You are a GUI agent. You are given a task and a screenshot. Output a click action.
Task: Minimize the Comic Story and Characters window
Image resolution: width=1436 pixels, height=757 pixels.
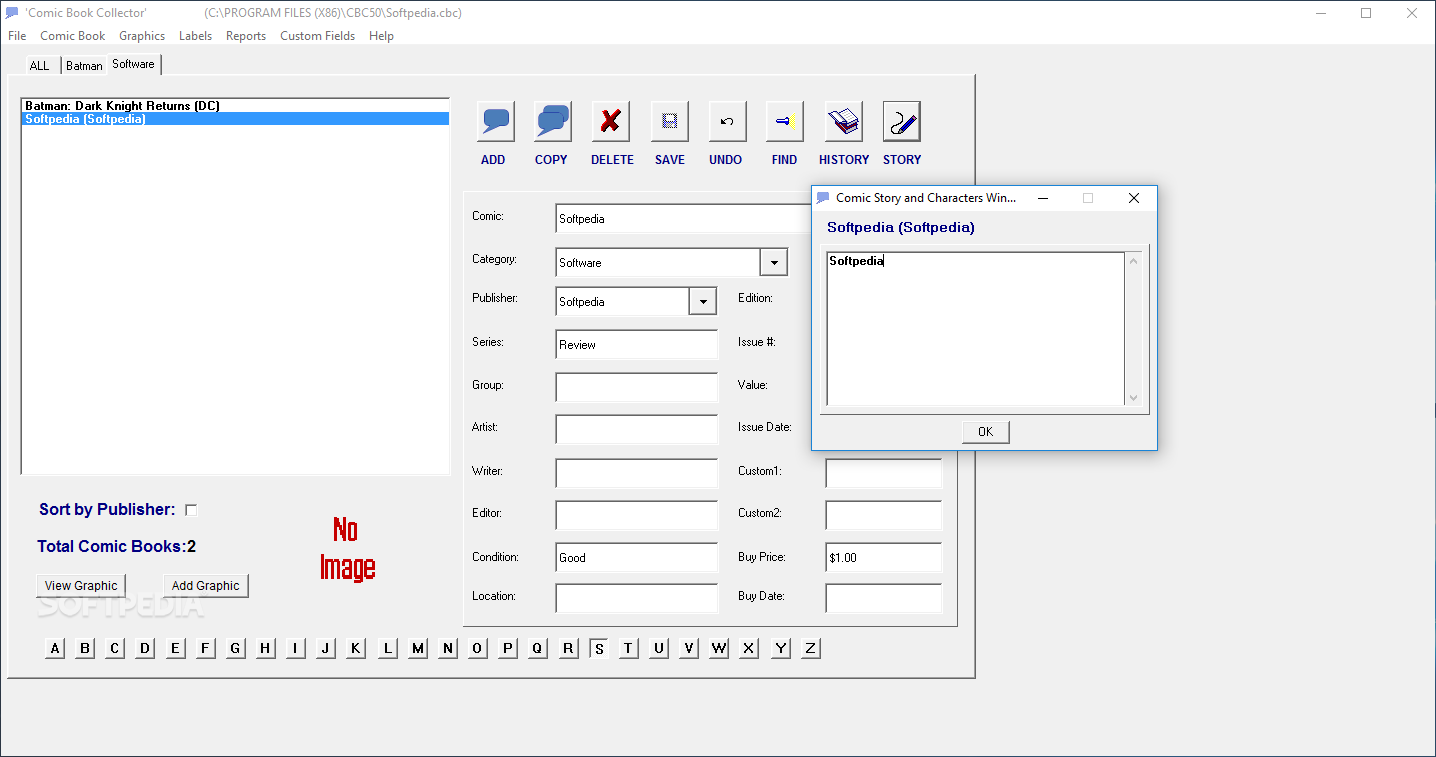(1043, 198)
